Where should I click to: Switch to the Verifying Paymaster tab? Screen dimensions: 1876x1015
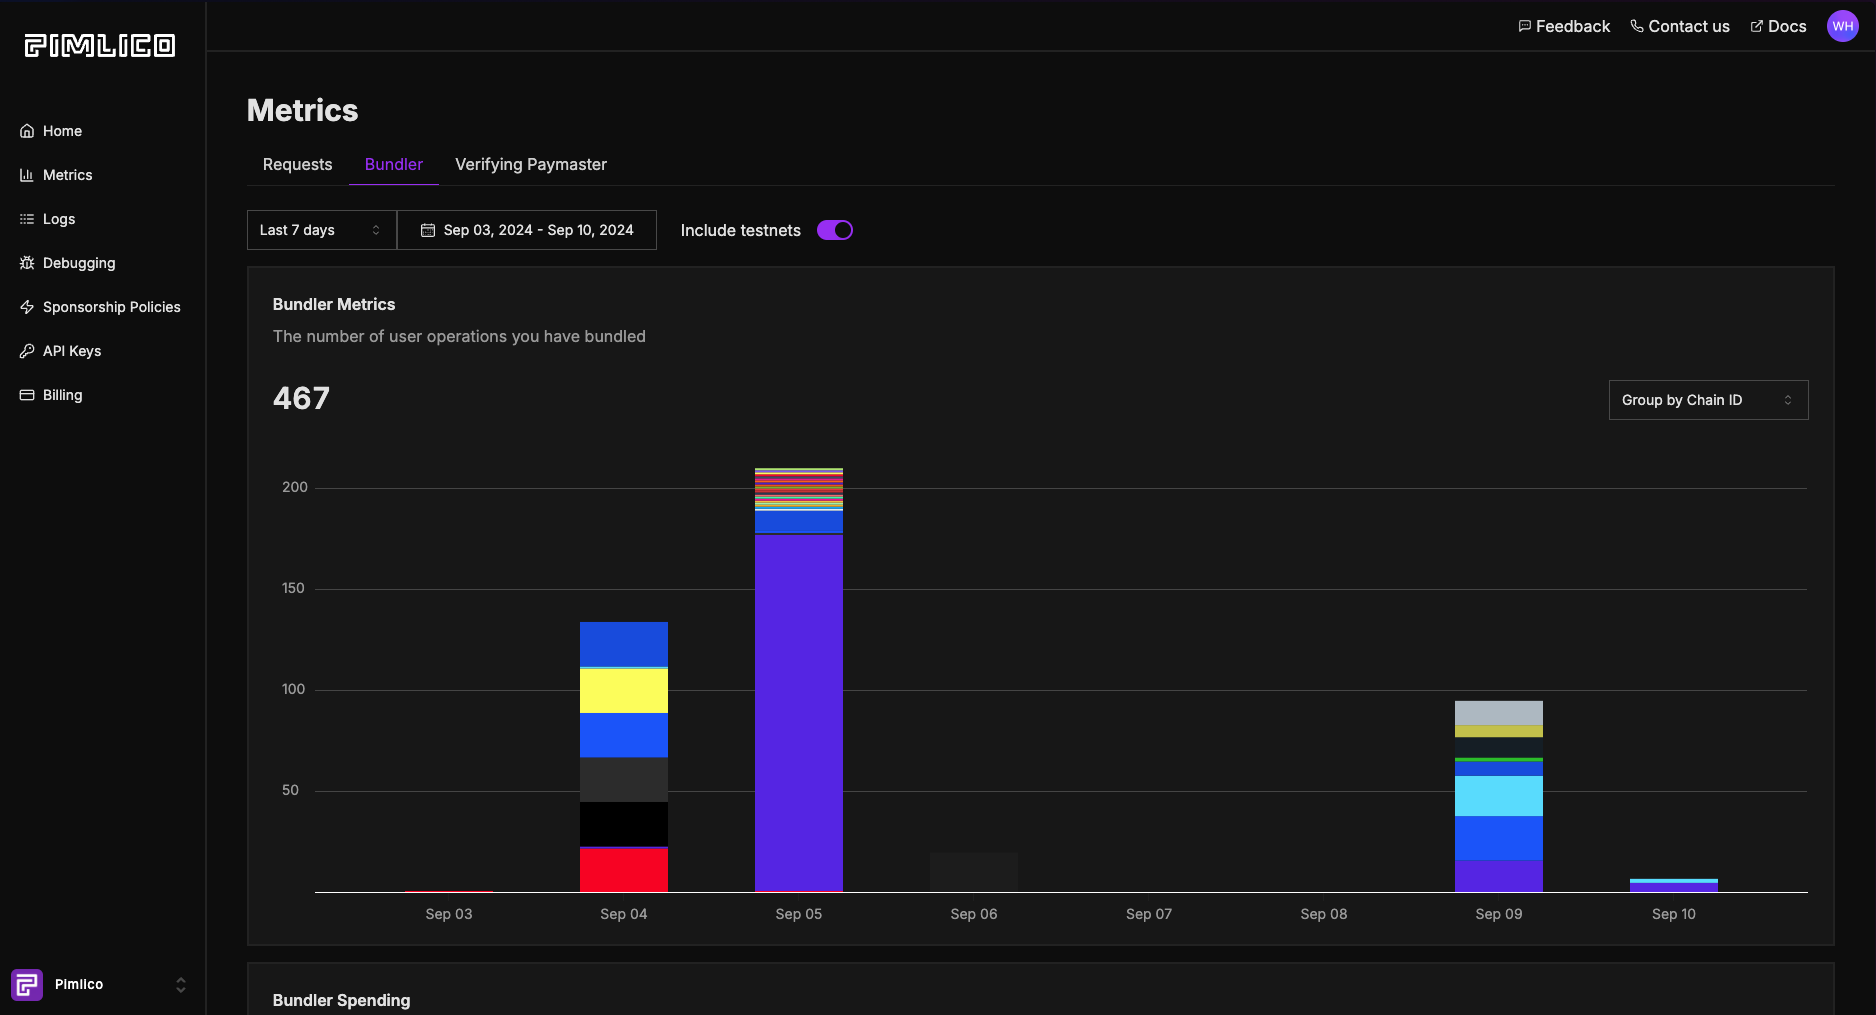click(x=531, y=164)
